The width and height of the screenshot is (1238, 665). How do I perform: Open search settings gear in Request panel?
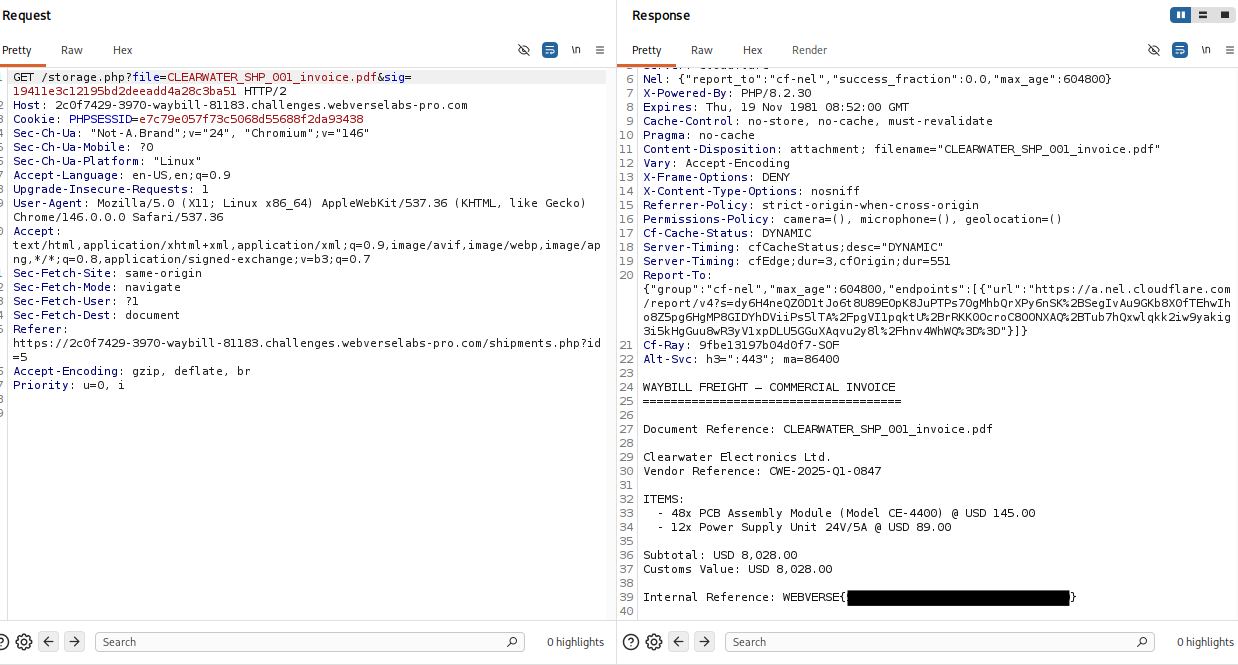[x=24, y=642]
